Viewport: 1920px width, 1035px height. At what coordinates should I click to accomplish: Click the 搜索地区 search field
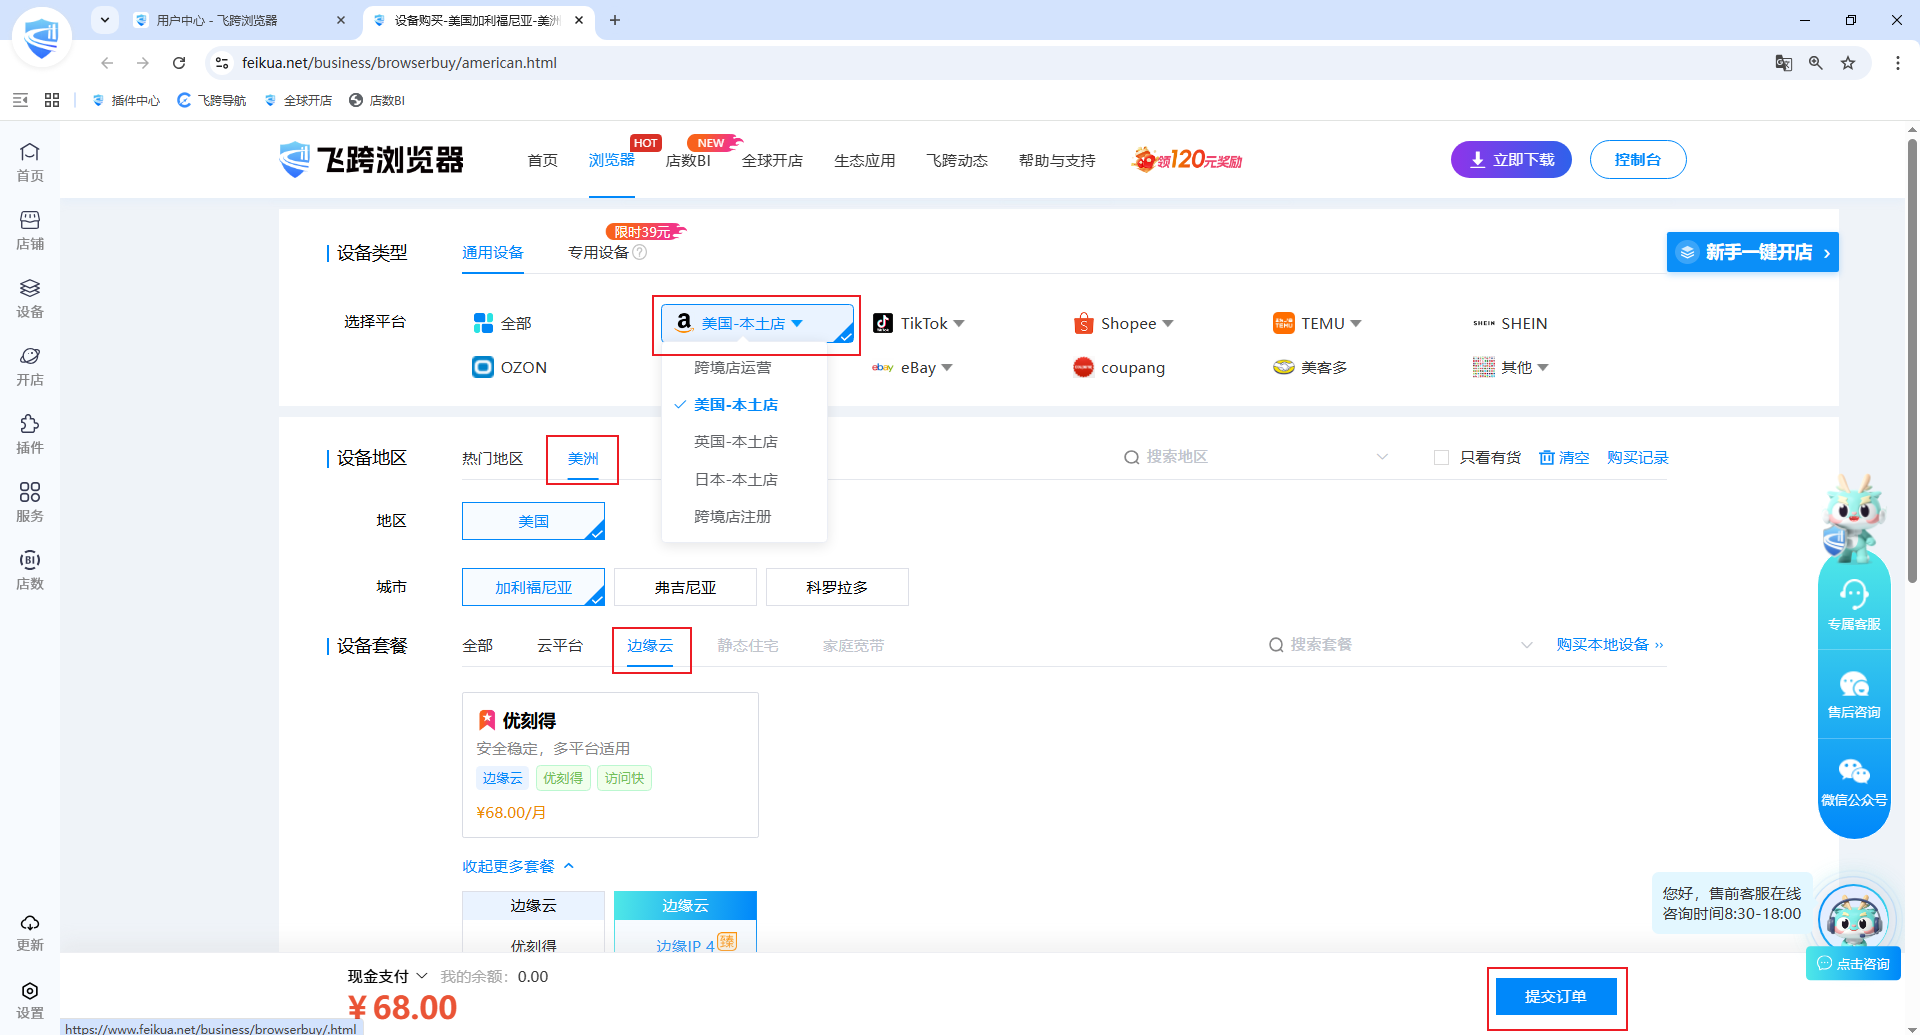pos(1255,457)
